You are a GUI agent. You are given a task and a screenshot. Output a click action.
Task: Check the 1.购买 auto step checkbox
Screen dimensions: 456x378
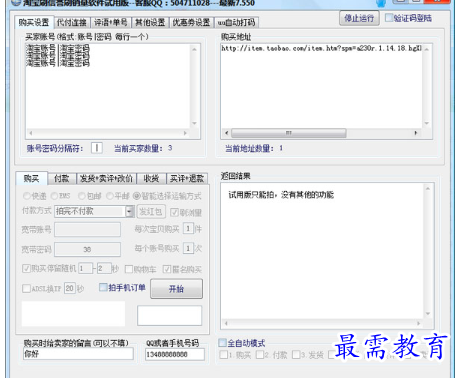tap(224, 355)
